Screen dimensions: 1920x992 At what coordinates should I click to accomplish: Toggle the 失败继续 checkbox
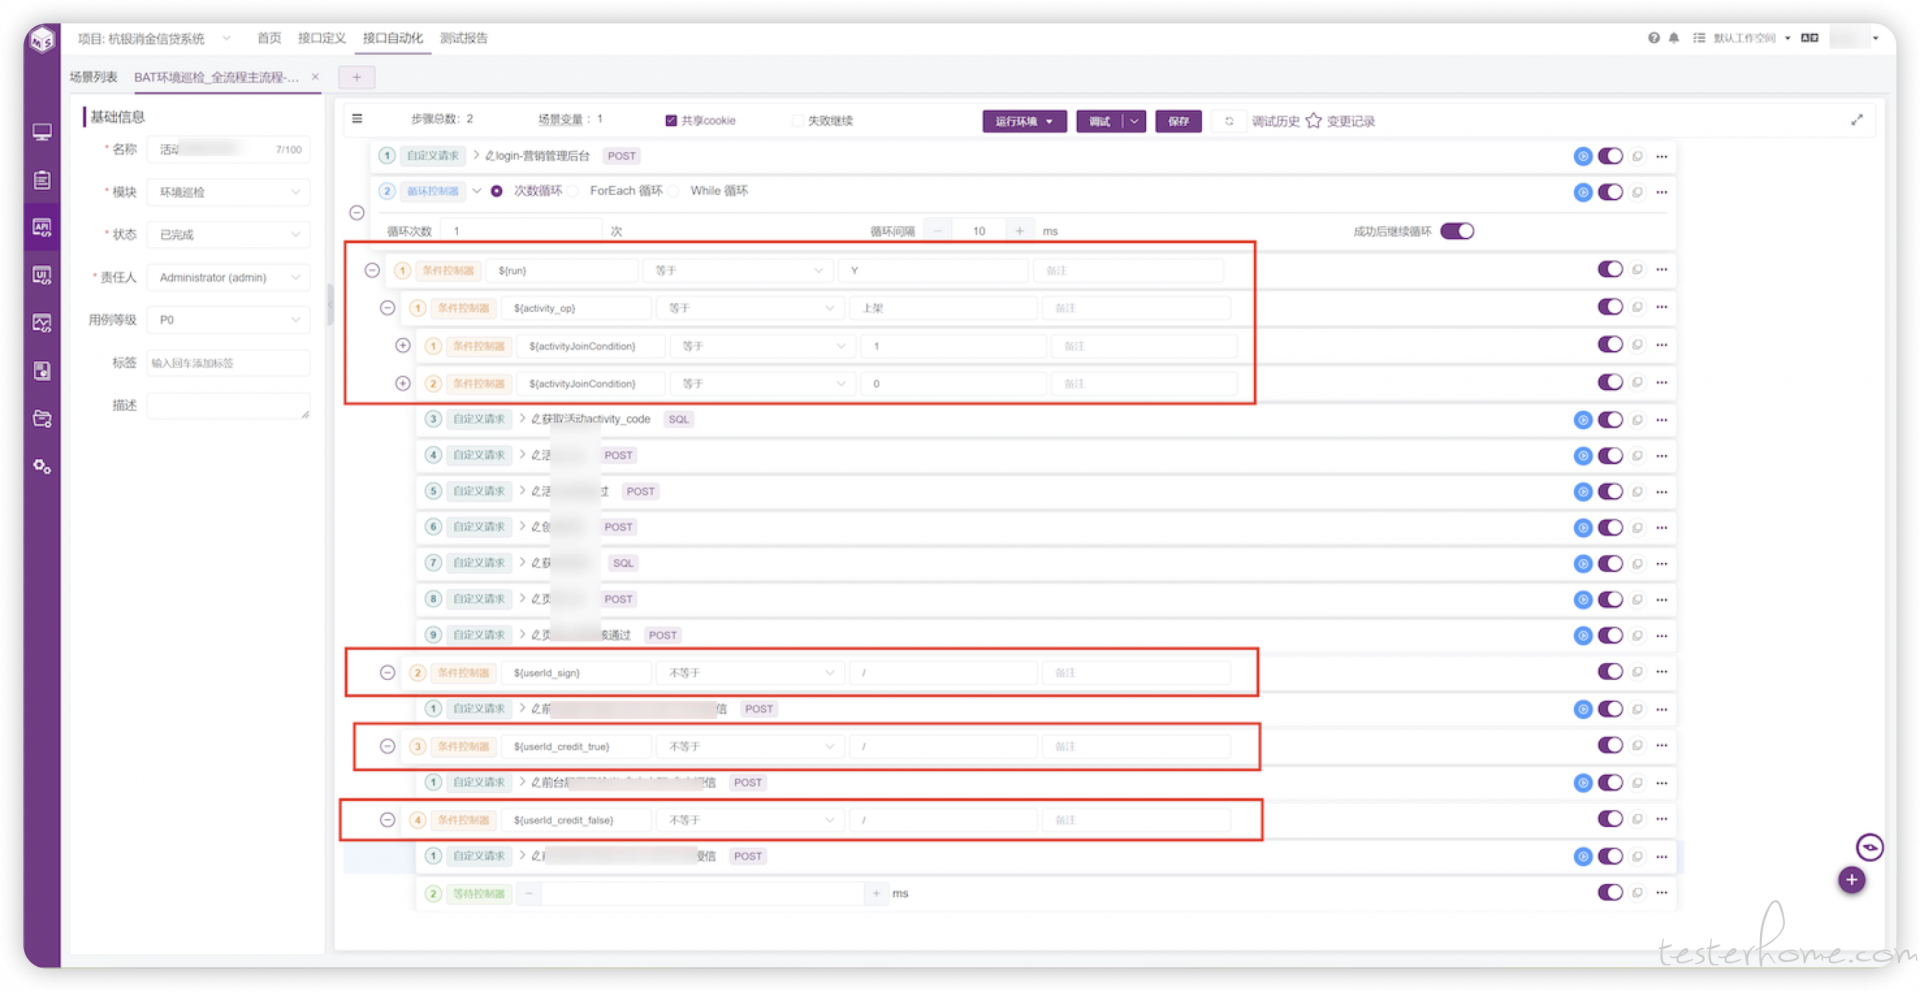click(x=797, y=121)
